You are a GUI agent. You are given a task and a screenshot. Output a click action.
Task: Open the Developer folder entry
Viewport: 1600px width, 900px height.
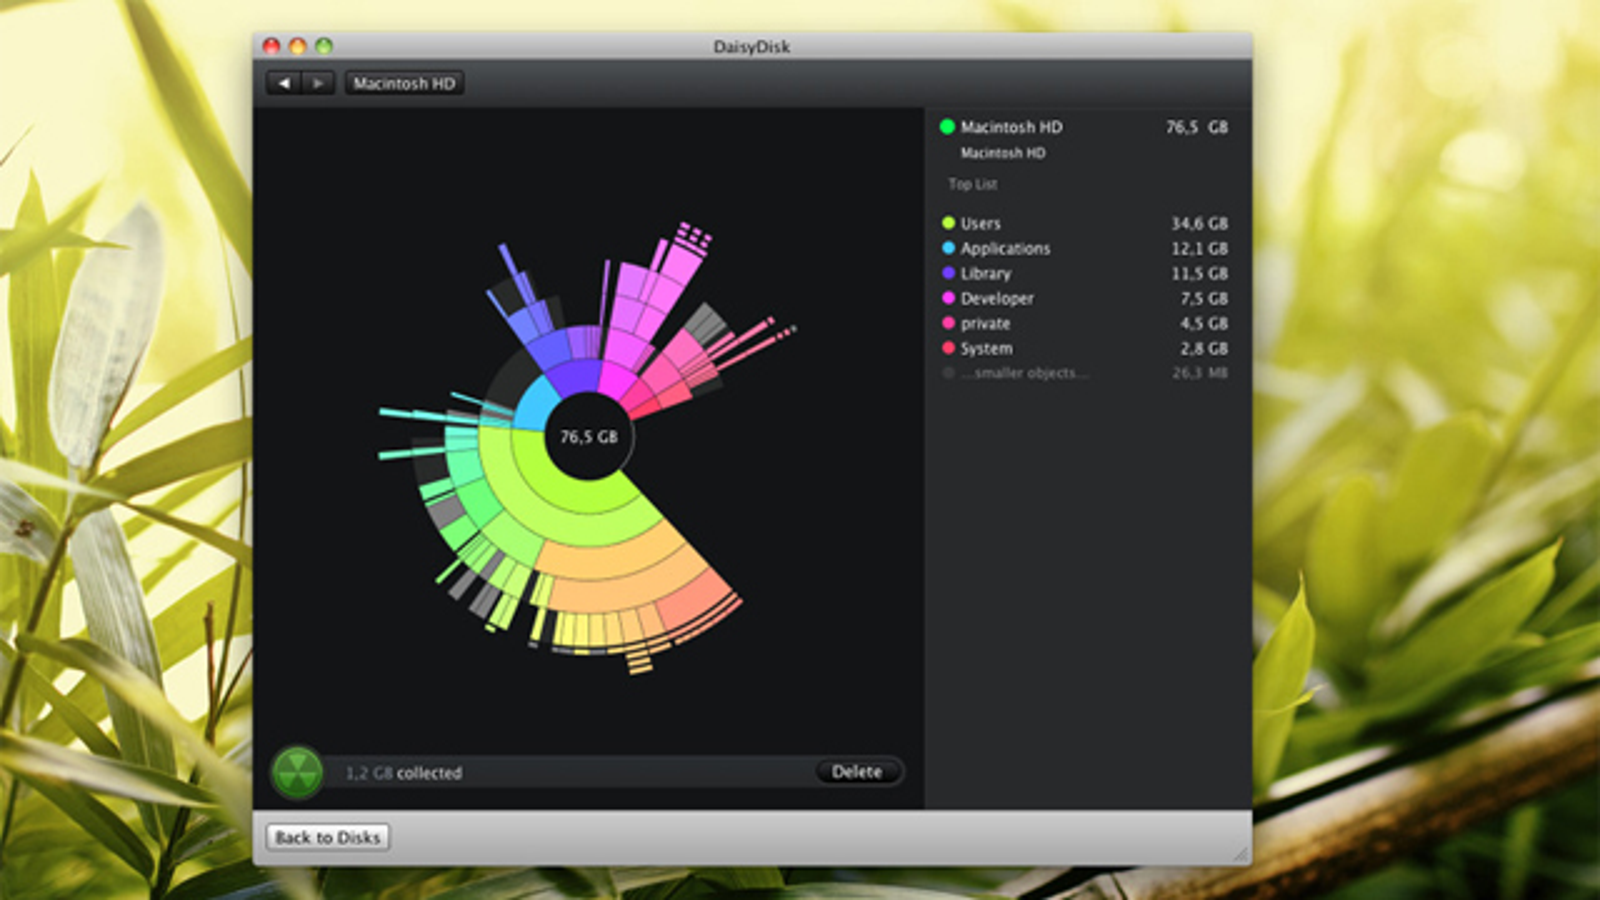(x=1085, y=298)
